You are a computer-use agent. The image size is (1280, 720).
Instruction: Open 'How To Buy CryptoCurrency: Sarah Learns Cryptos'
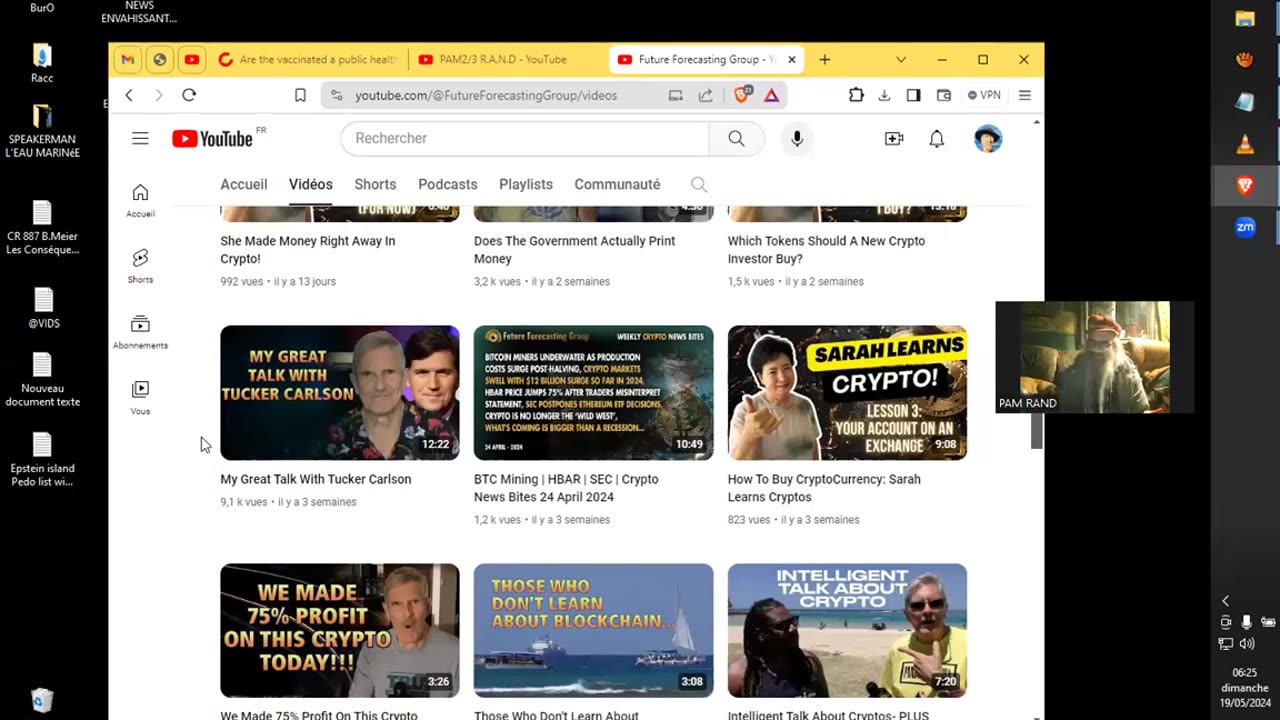824,488
